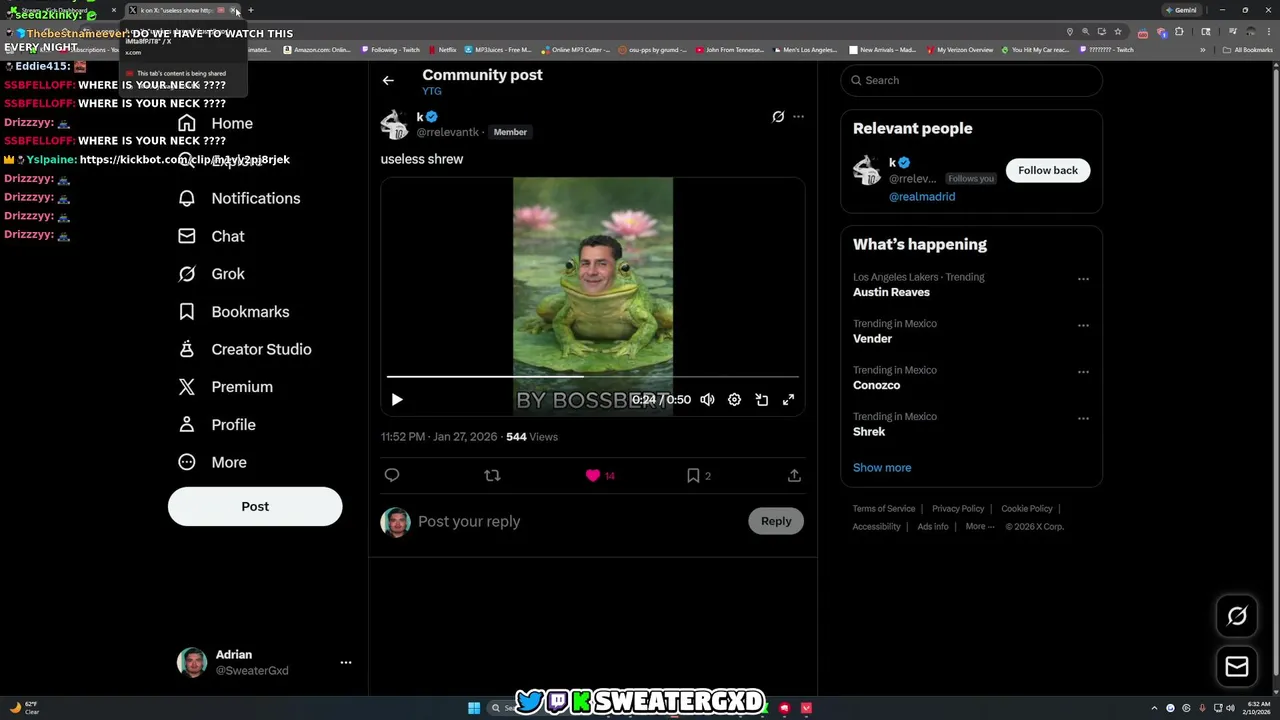Open All Bookmarks folder in bookmarks bar
This screenshot has width=1280, height=720.
coord(1249,50)
